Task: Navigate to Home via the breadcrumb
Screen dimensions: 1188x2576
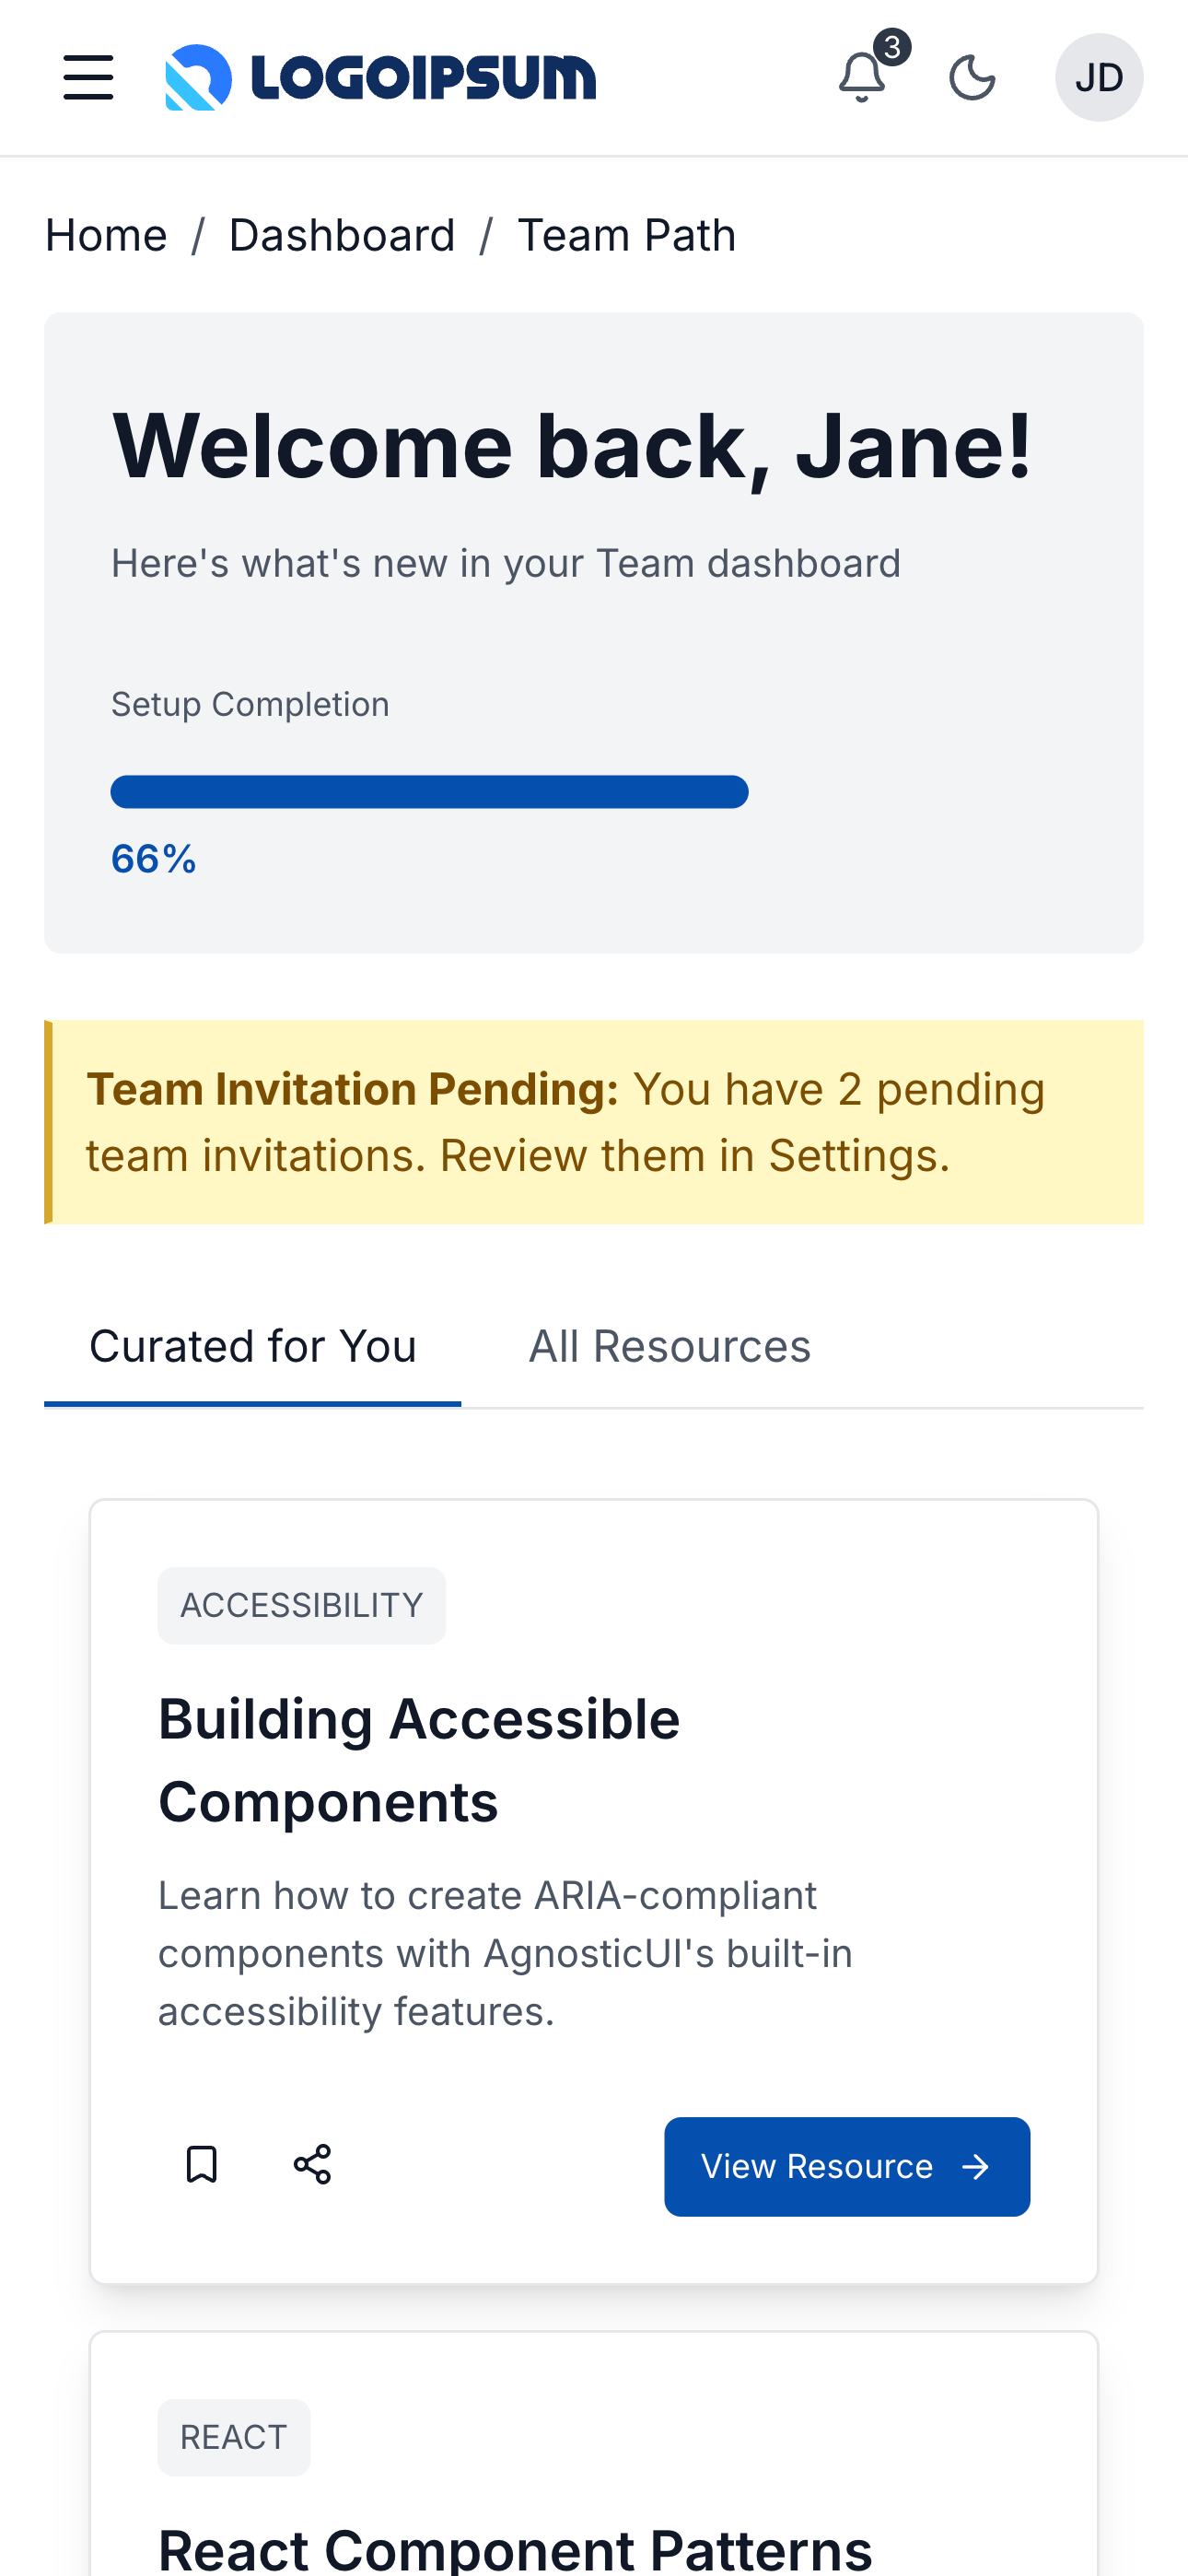Action: [105, 234]
